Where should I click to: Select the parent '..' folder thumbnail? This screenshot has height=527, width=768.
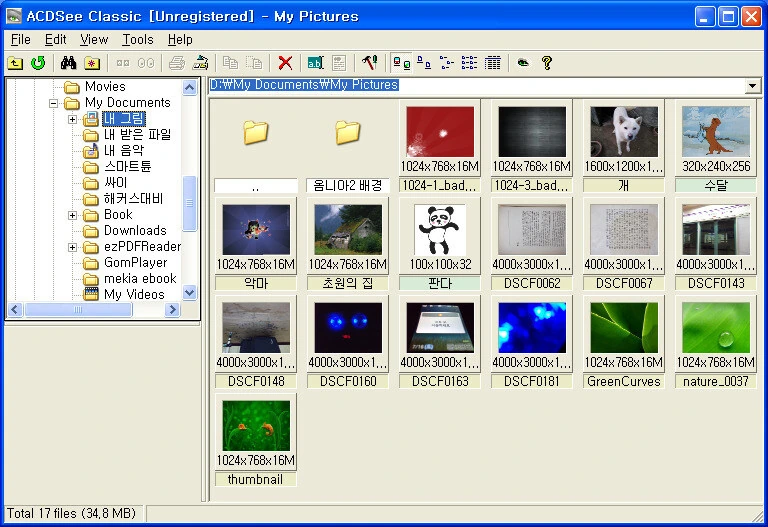(256, 147)
